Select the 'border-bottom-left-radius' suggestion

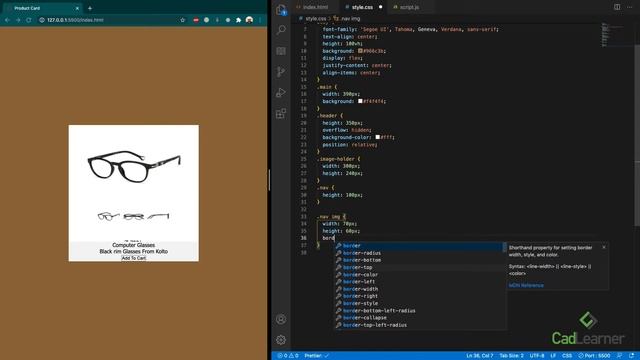click(420, 311)
